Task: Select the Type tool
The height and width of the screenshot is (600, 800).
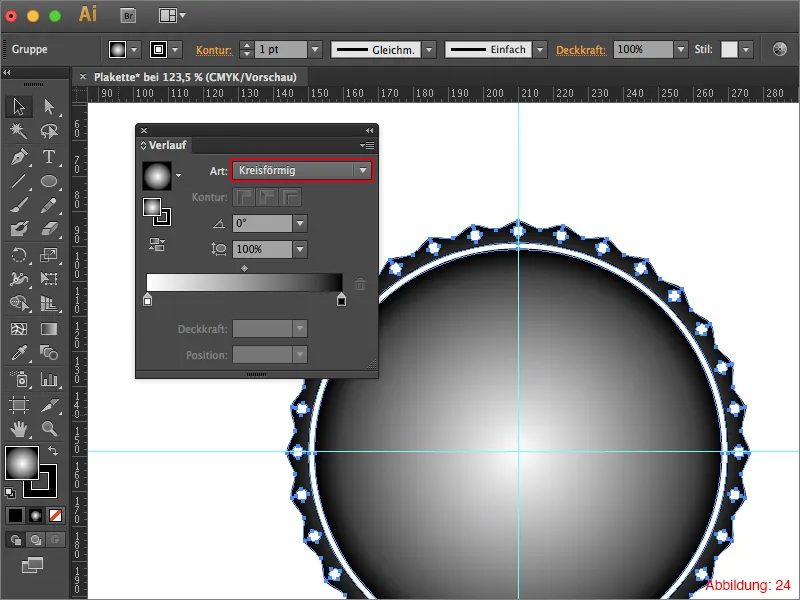Action: pos(49,156)
